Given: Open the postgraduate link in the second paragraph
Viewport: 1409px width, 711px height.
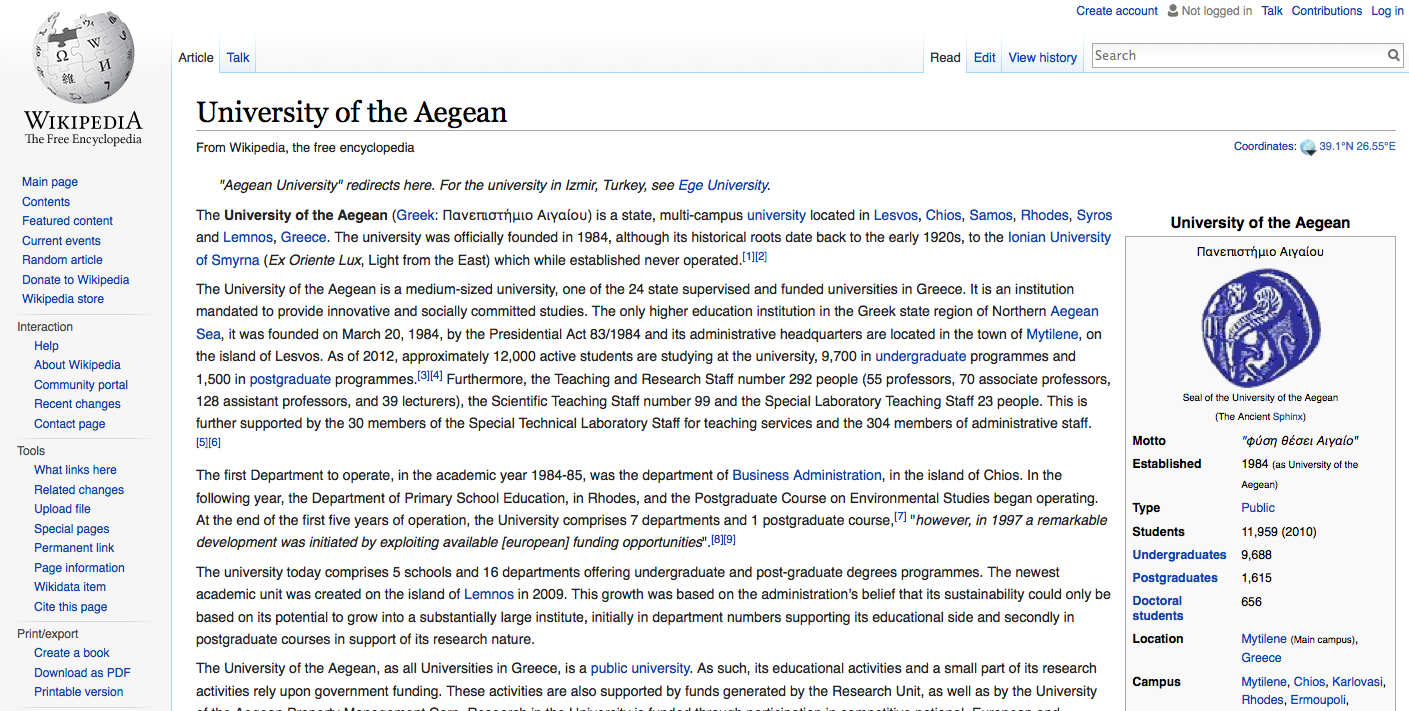Looking at the screenshot, I should point(290,379).
